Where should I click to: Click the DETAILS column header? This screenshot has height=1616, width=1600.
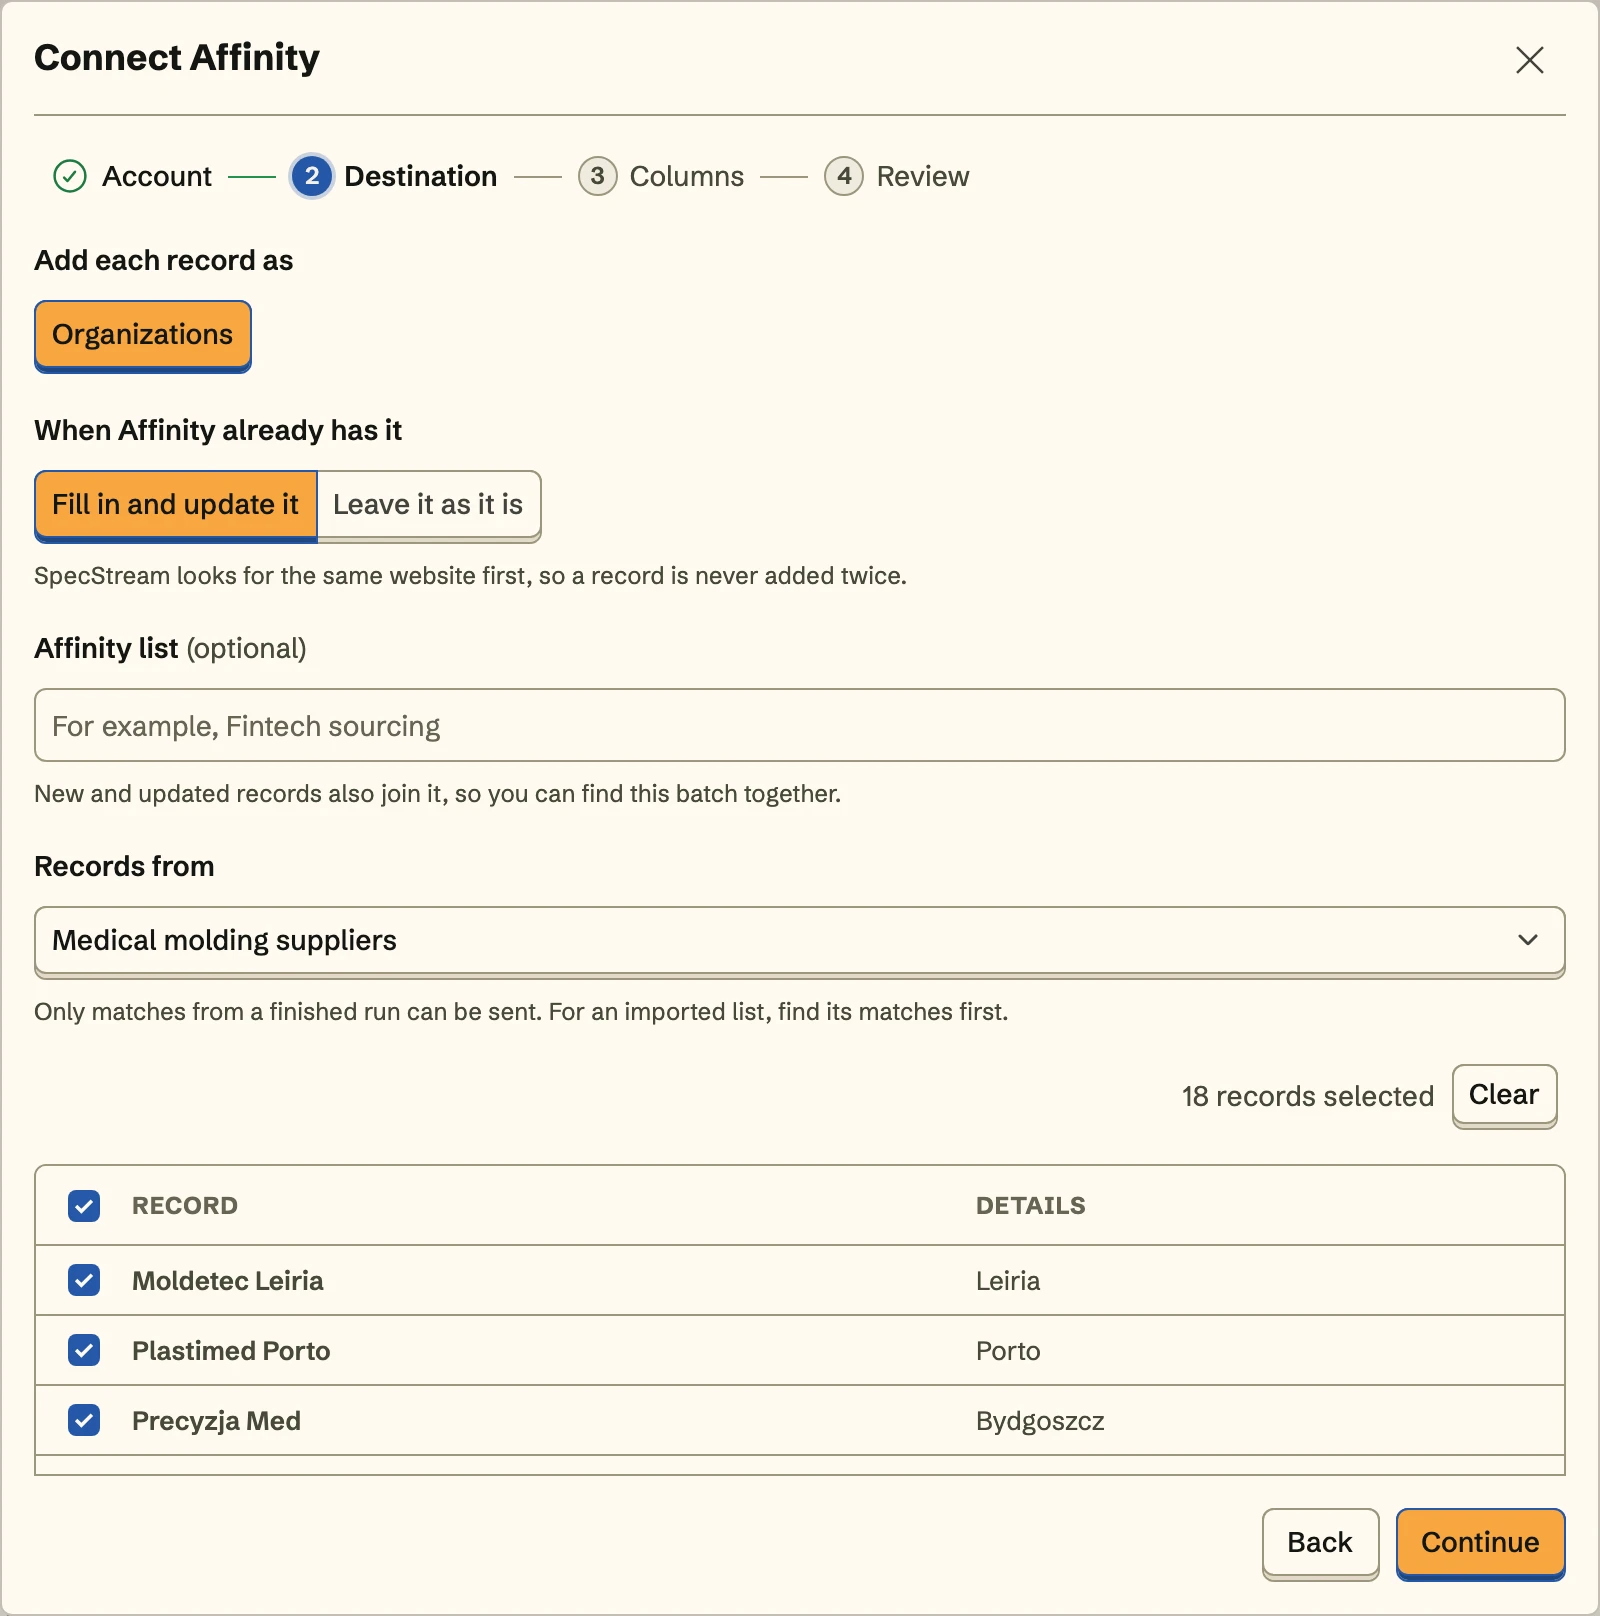point(1031,1206)
